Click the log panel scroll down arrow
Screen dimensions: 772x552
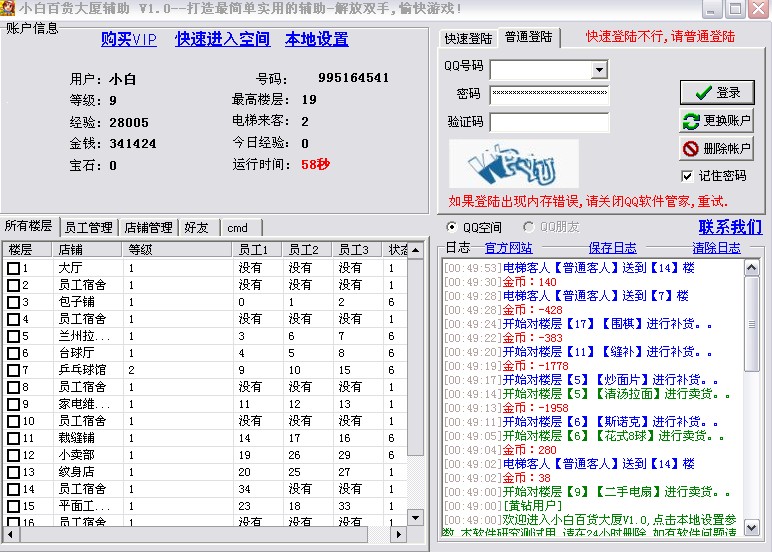[x=751, y=527]
